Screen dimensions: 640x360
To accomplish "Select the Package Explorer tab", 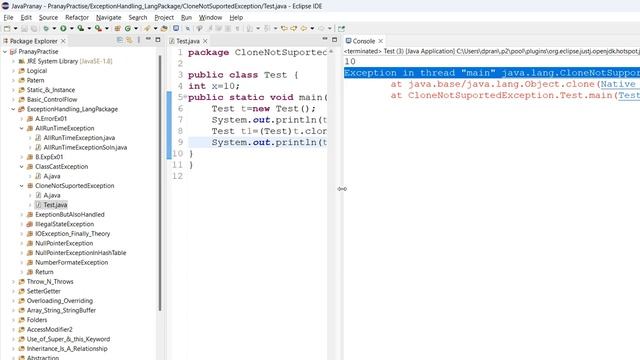I will (x=33, y=41).
